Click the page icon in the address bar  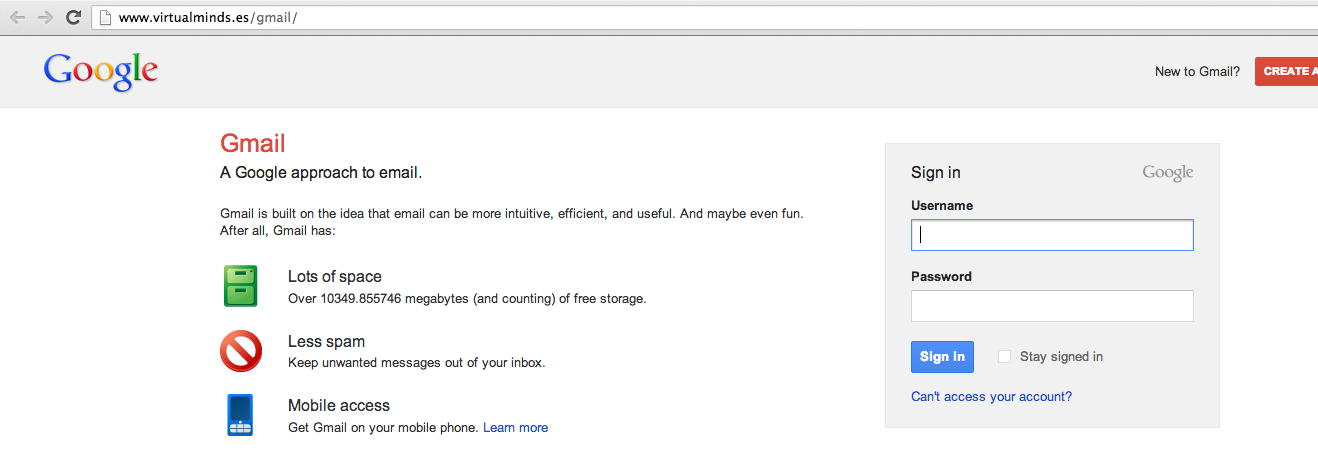click(104, 17)
